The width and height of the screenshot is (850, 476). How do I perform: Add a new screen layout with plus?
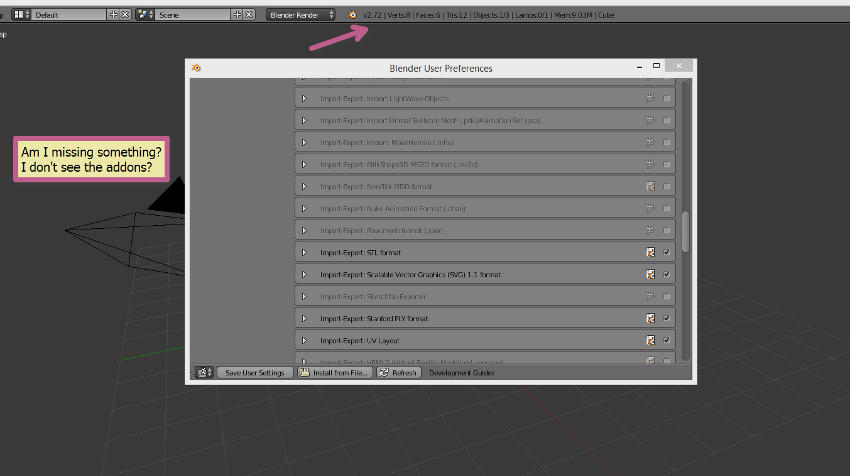(x=113, y=15)
